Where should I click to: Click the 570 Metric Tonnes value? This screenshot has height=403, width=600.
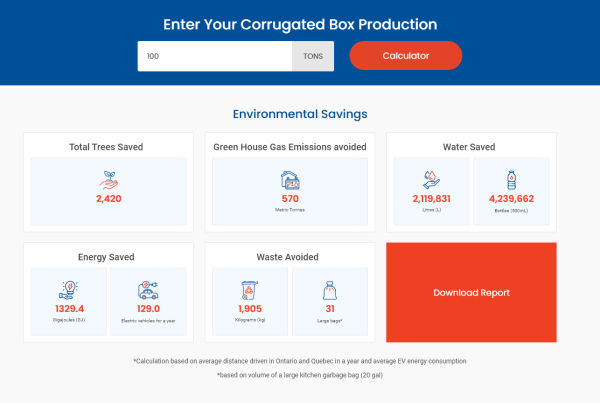[290, 199]
